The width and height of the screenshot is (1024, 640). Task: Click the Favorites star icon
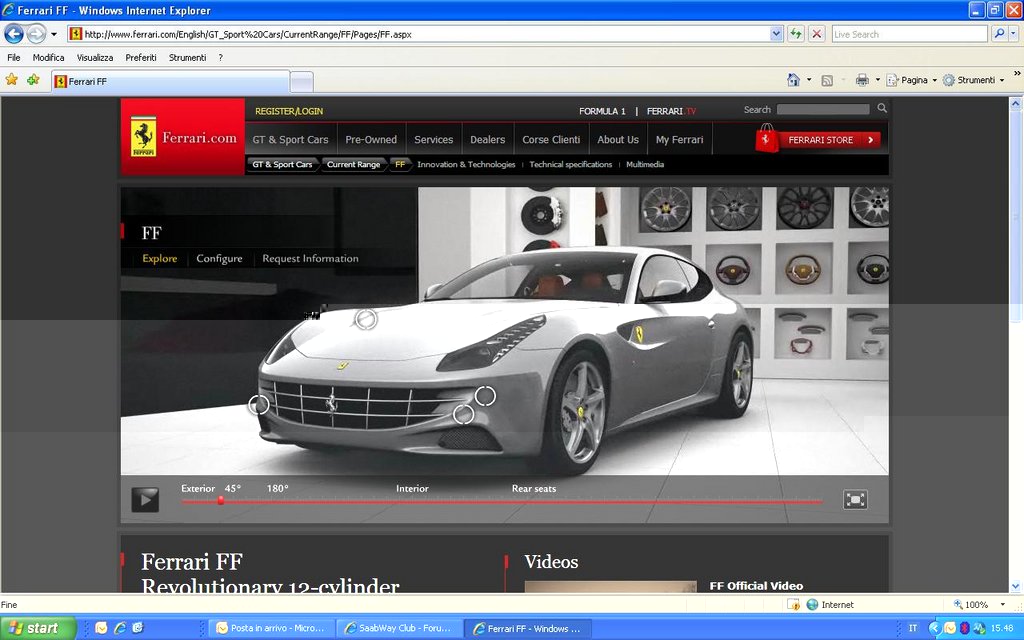(x=12, y=80)
